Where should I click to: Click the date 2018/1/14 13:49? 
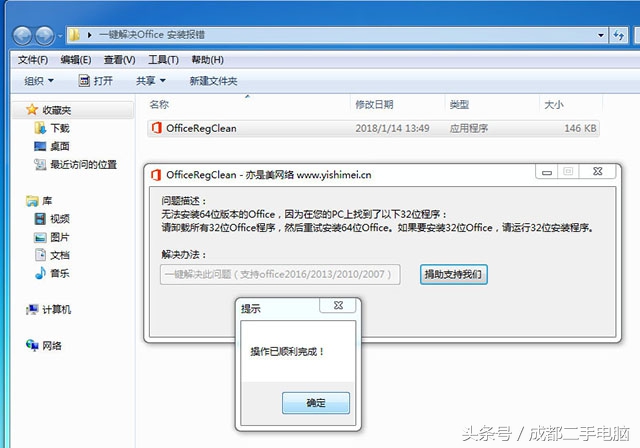392,129
